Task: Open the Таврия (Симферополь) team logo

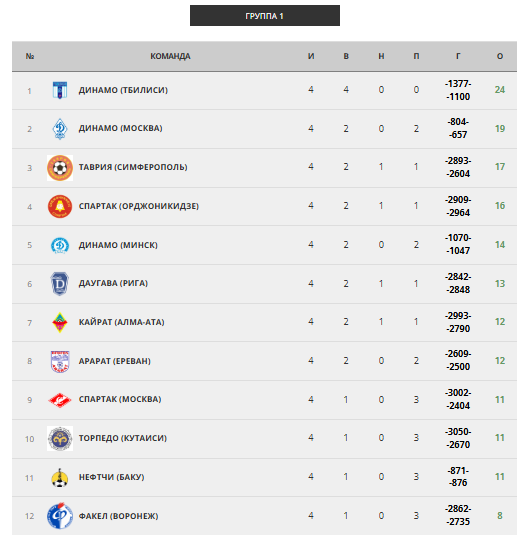Action: click(60, 168)
